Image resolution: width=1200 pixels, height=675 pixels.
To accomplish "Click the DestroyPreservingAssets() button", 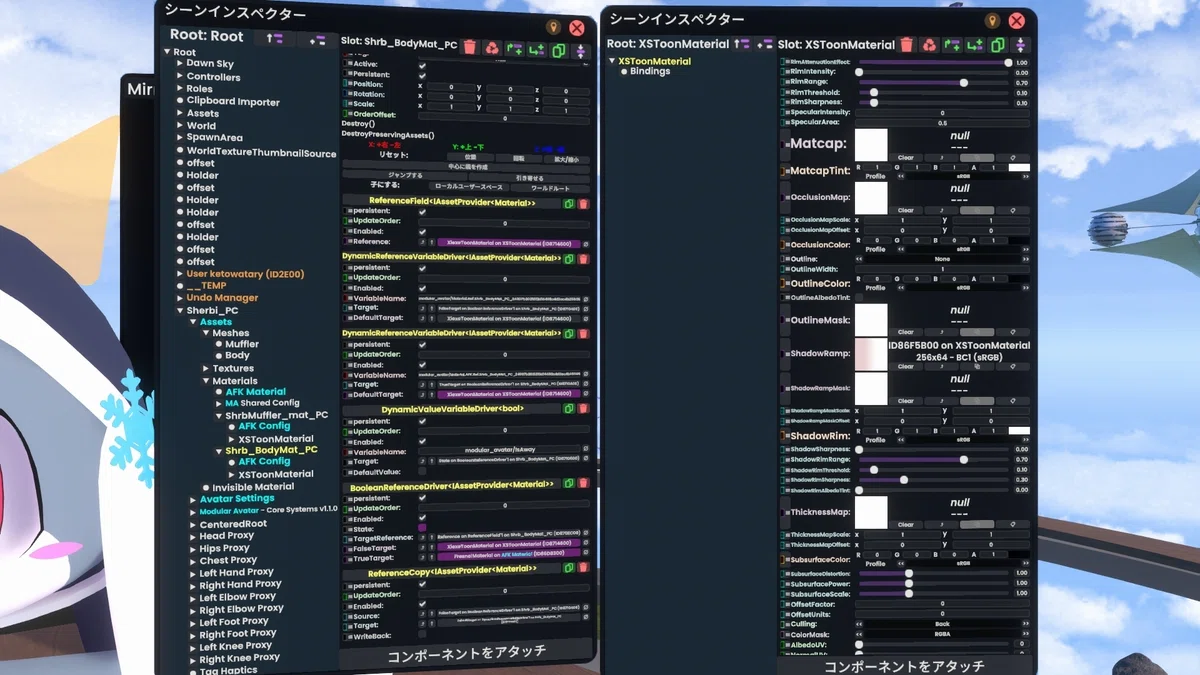I will 388,133.
